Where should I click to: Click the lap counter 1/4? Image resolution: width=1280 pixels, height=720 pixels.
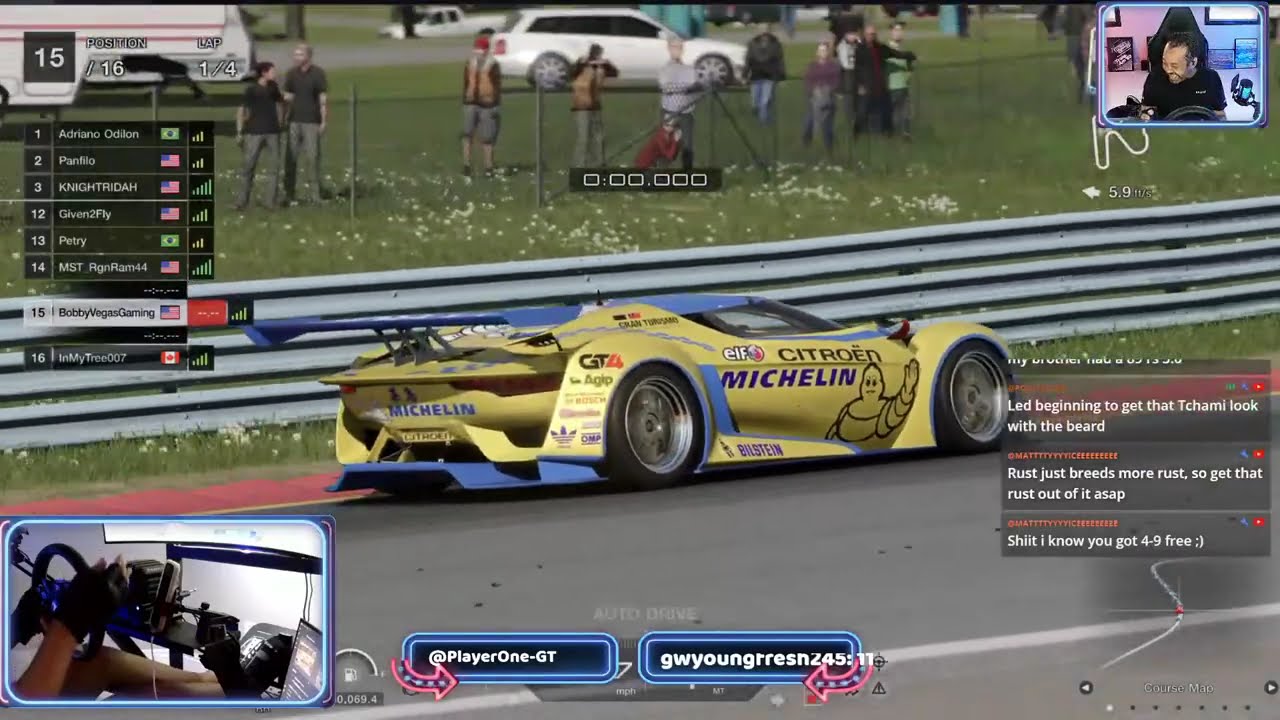coord(218,68)
